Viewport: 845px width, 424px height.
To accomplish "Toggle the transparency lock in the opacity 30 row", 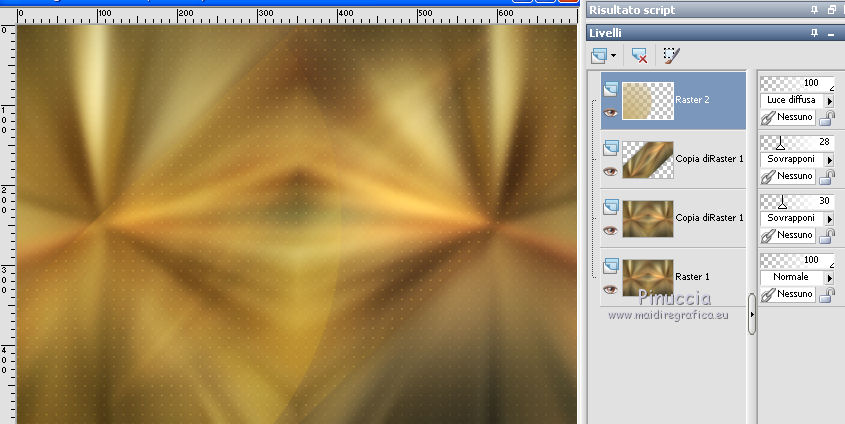I will click(x=827, y=235).
